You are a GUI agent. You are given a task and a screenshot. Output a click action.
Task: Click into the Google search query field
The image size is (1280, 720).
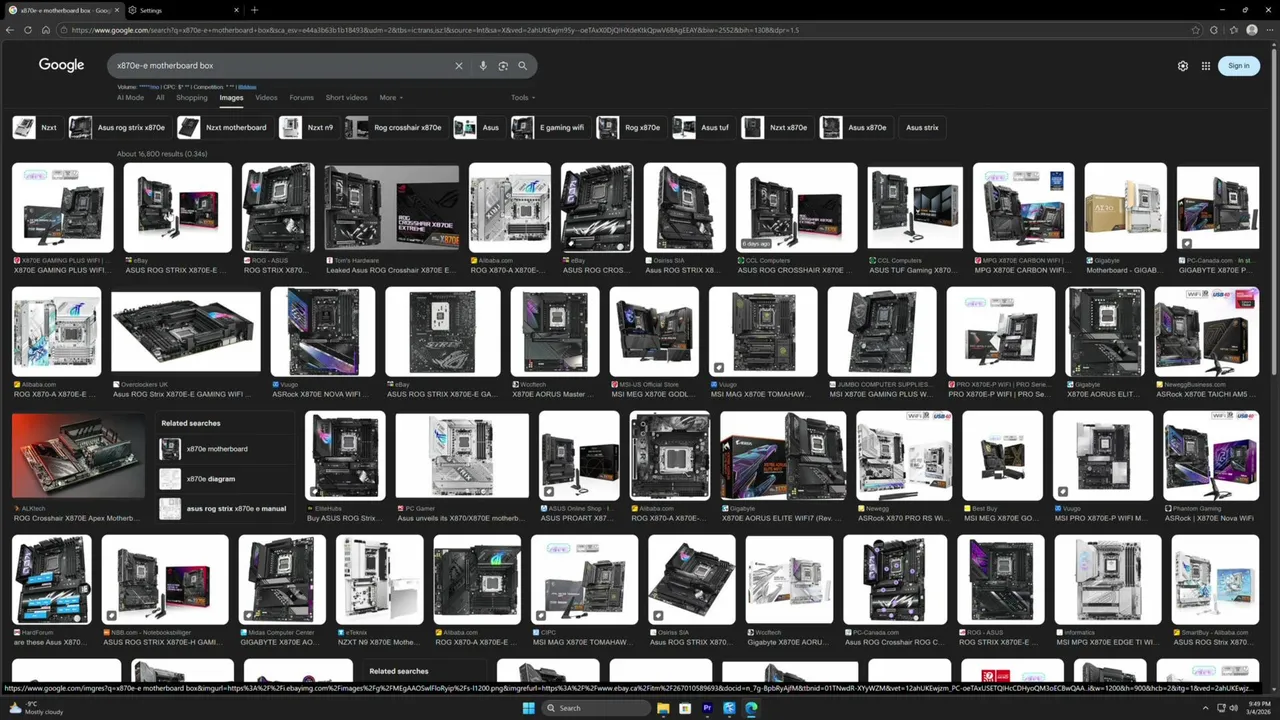coord(283,66)
